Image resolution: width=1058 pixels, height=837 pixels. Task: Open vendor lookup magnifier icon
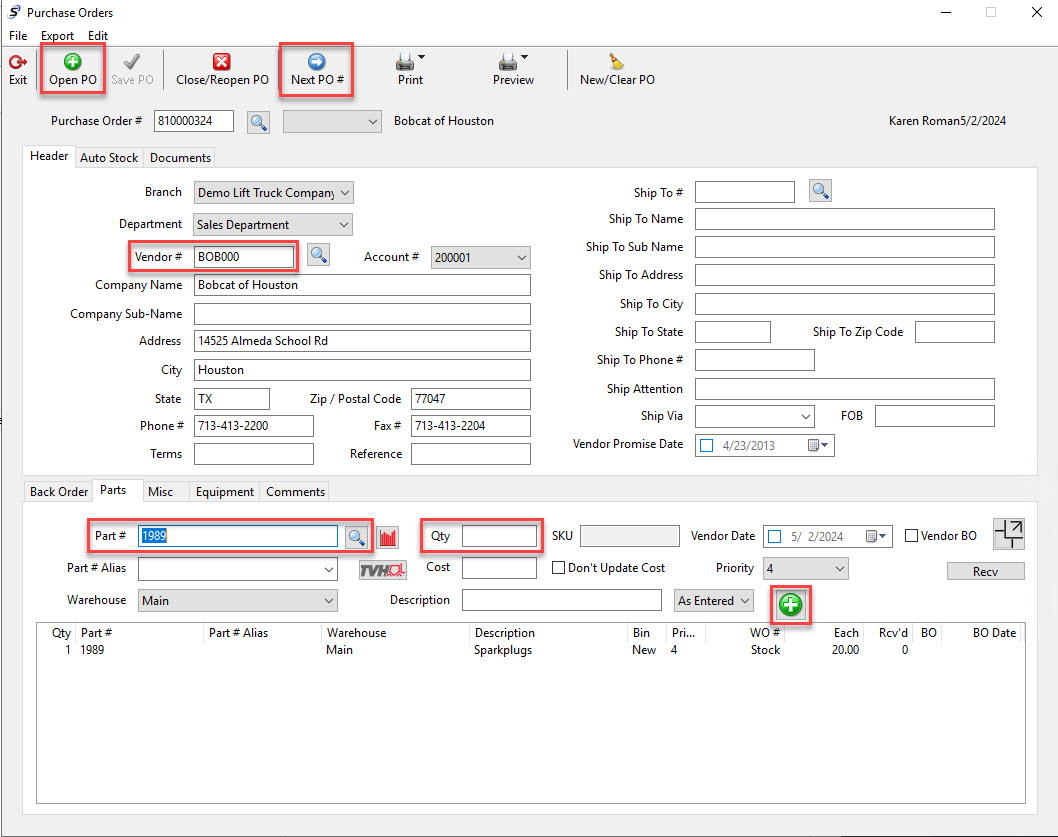click(318, 255)
